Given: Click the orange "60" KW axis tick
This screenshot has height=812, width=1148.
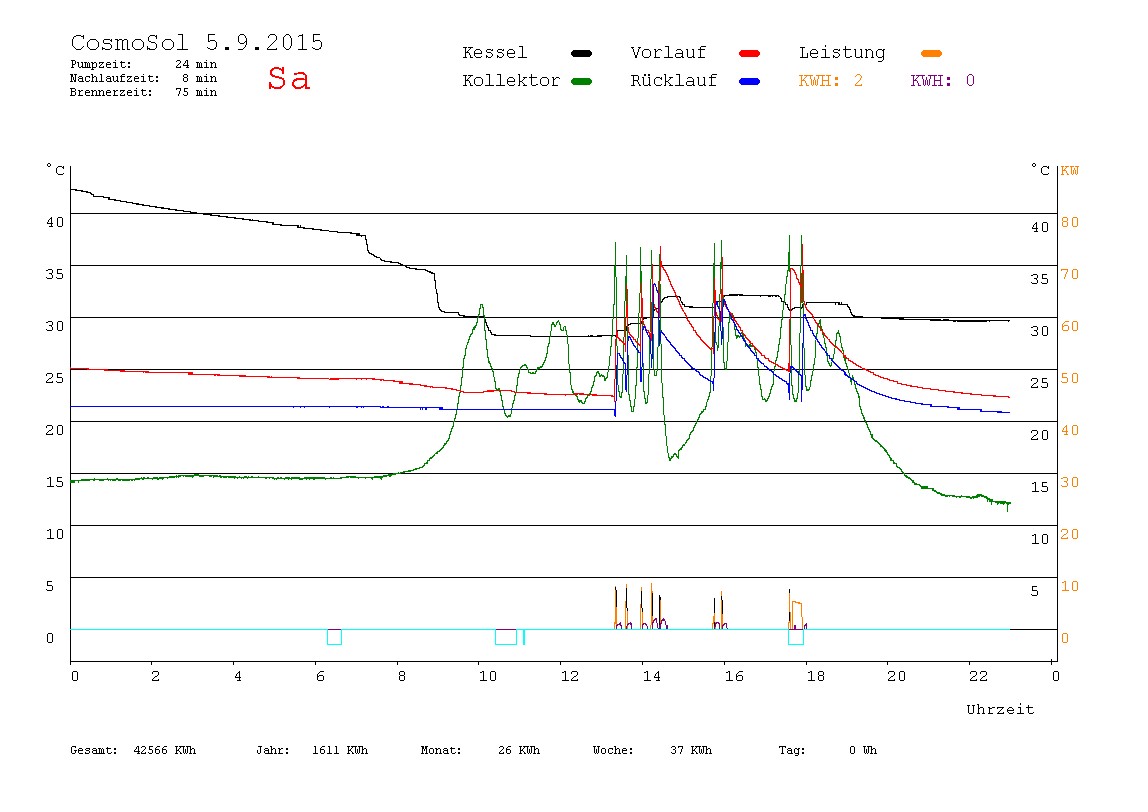Looking at the screenshot, I should [1070, 326].
